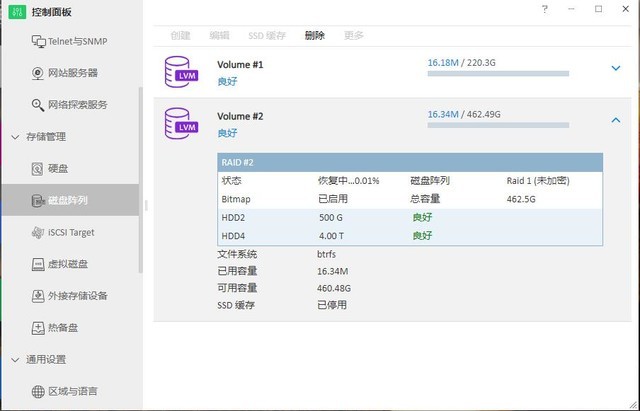Image resolution: width=640 pixels, height=411 pixels.
Task: Click the 虚拟磁盘 icon in sidebar
Action: coord(39,264)
